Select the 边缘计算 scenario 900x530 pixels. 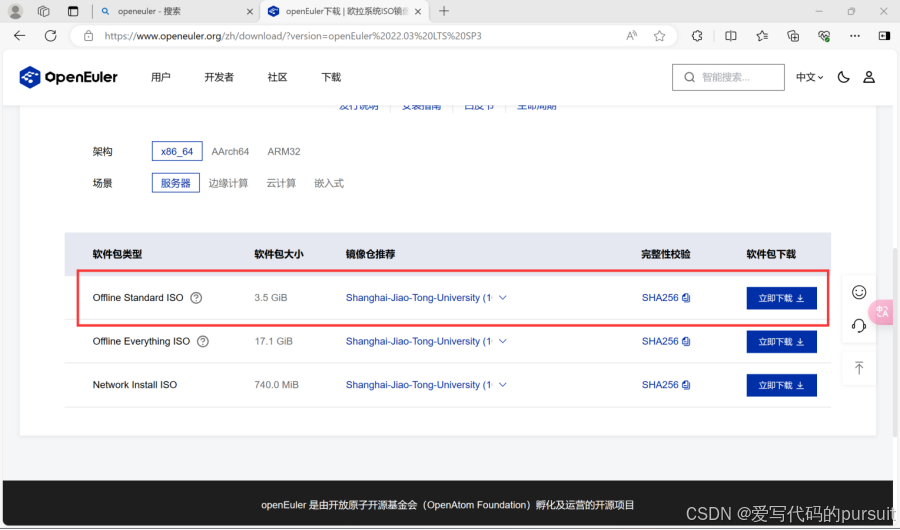pyautogui.click(x=228, y=183)
